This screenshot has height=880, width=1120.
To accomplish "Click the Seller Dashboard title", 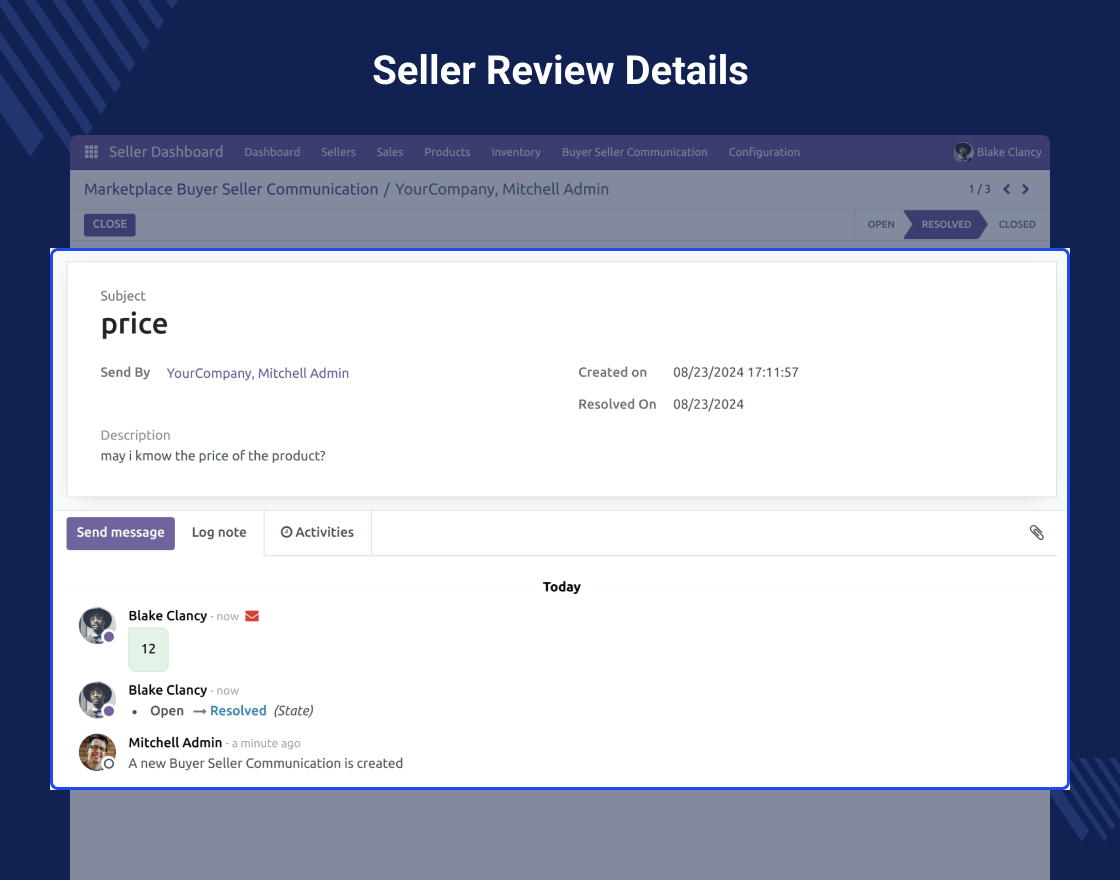I will (x=166, y=152).
